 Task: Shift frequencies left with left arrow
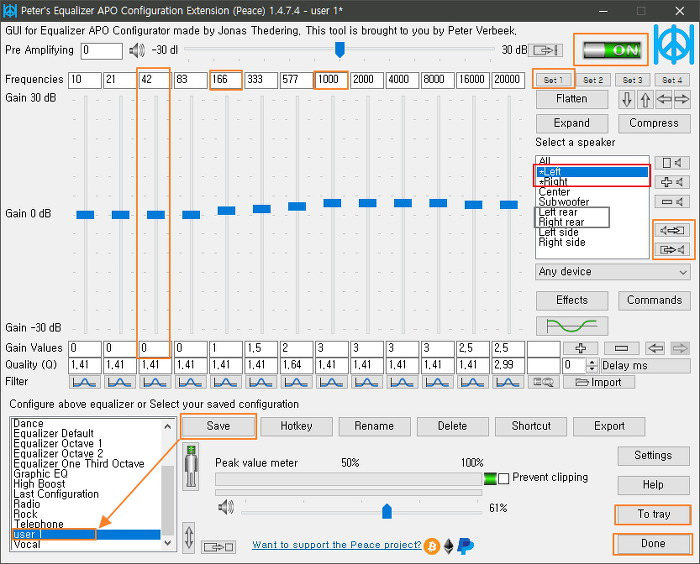[664, 99]
